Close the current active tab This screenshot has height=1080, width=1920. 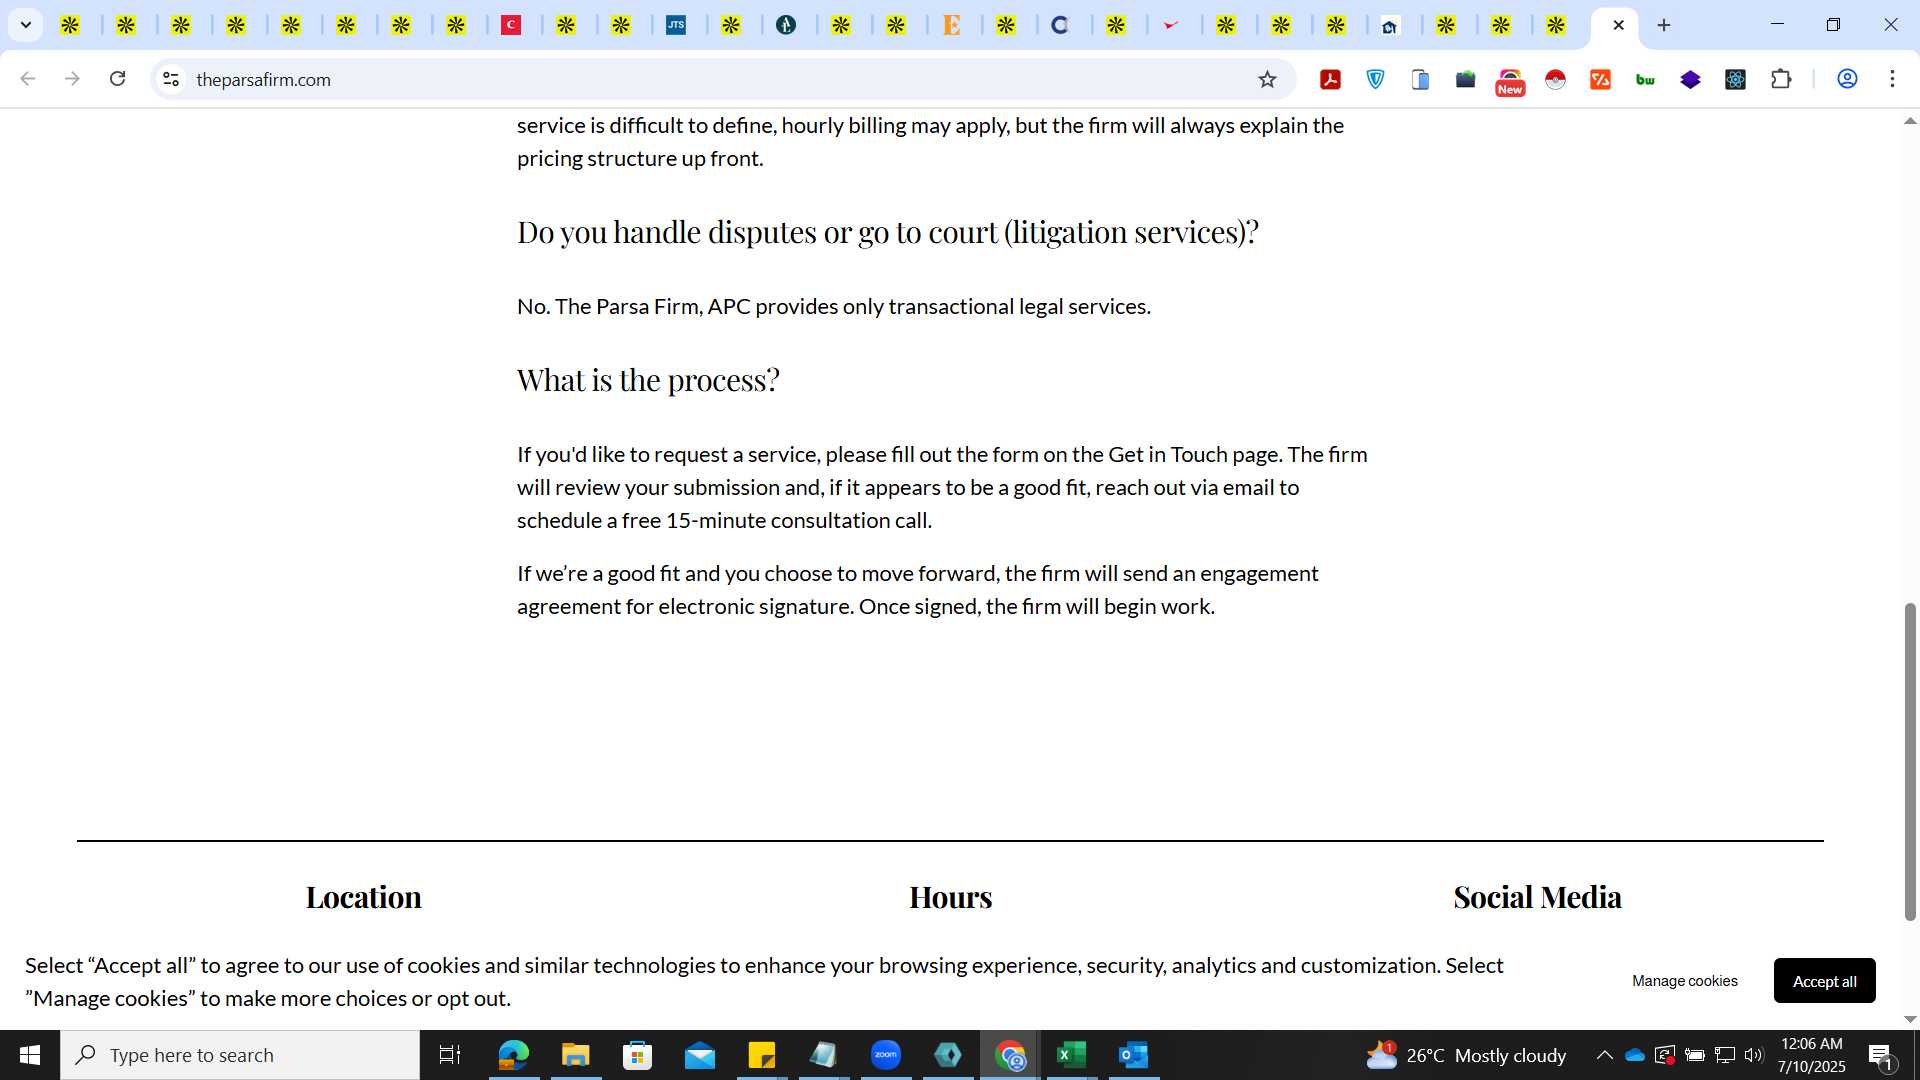[1618, 25]
